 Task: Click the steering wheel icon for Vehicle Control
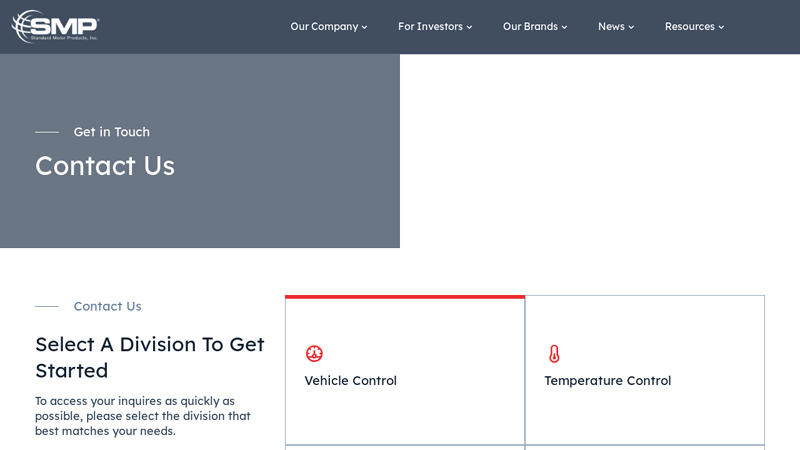pyautogui.click(x=314, y=353)
